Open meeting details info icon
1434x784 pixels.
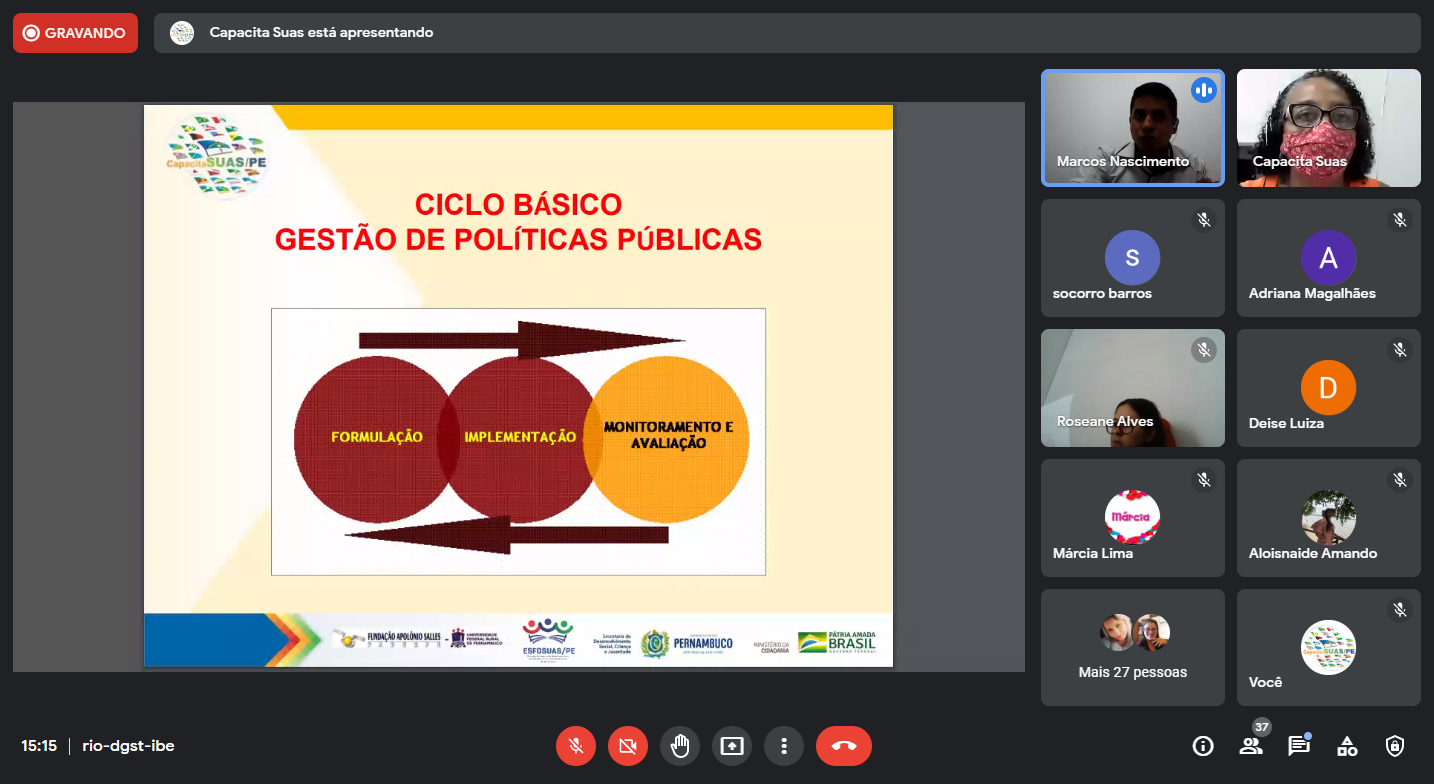click(x=1203, y=746)
